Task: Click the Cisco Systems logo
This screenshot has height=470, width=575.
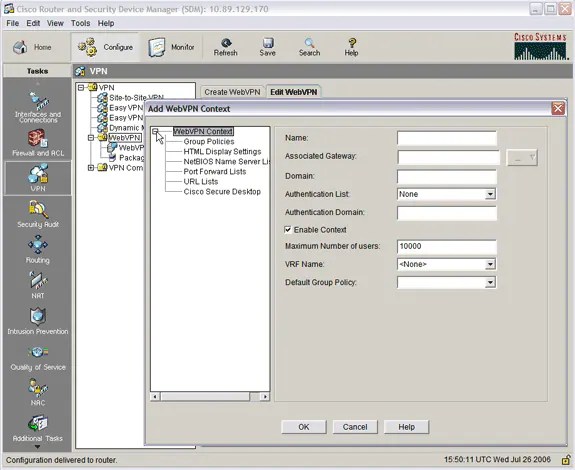Action: click(541, 47)
